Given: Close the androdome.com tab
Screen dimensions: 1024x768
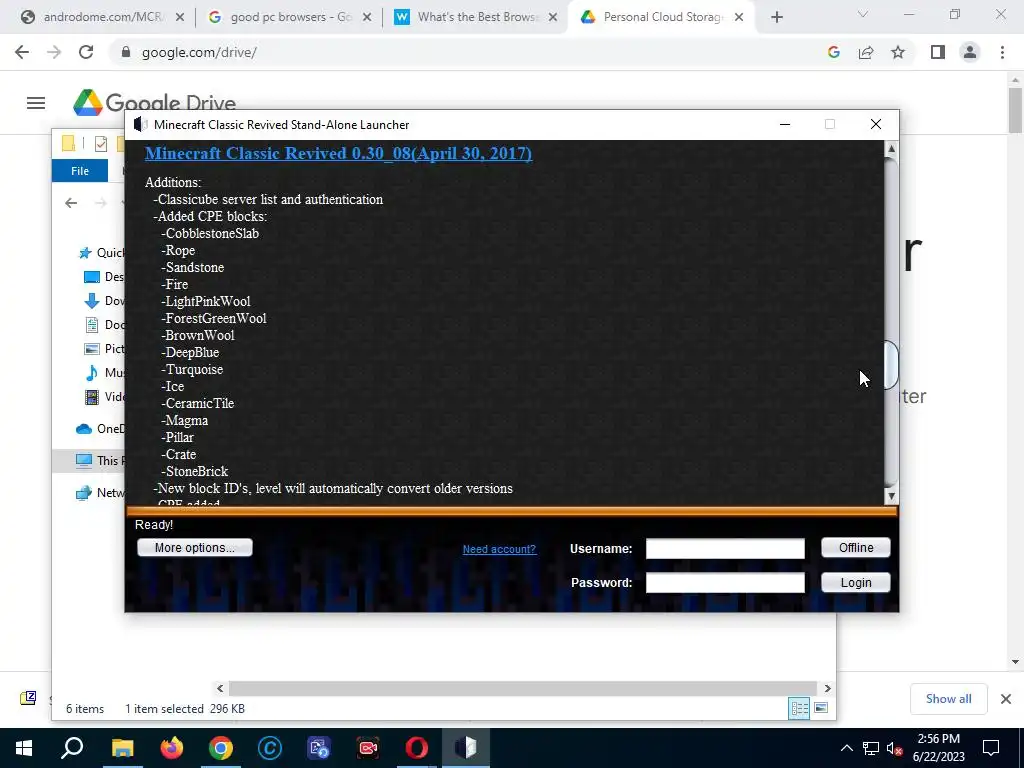Looking at the screenshot, I should pos(180,17).
